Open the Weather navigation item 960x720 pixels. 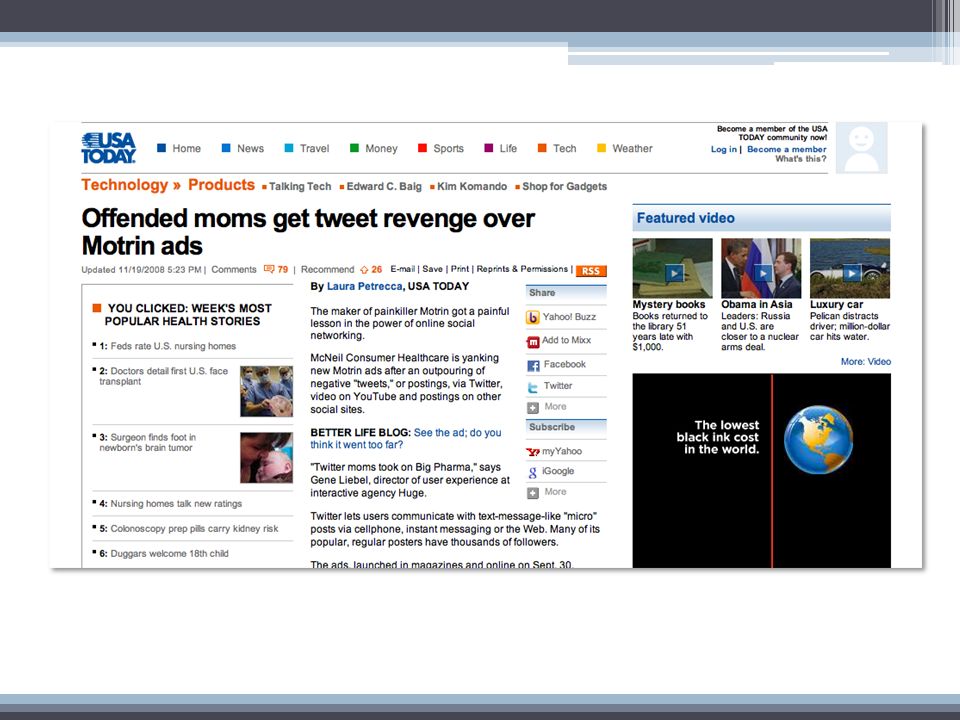pos(632,148)
